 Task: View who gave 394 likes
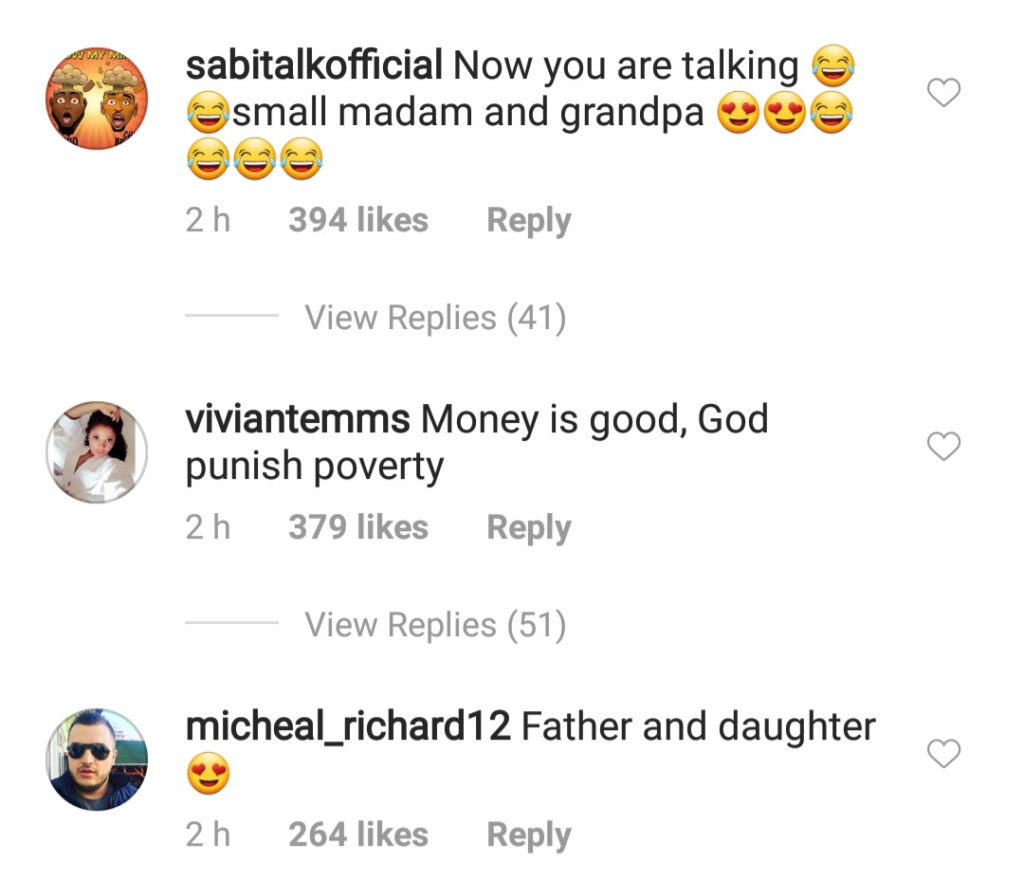click(x=359, y=220)
